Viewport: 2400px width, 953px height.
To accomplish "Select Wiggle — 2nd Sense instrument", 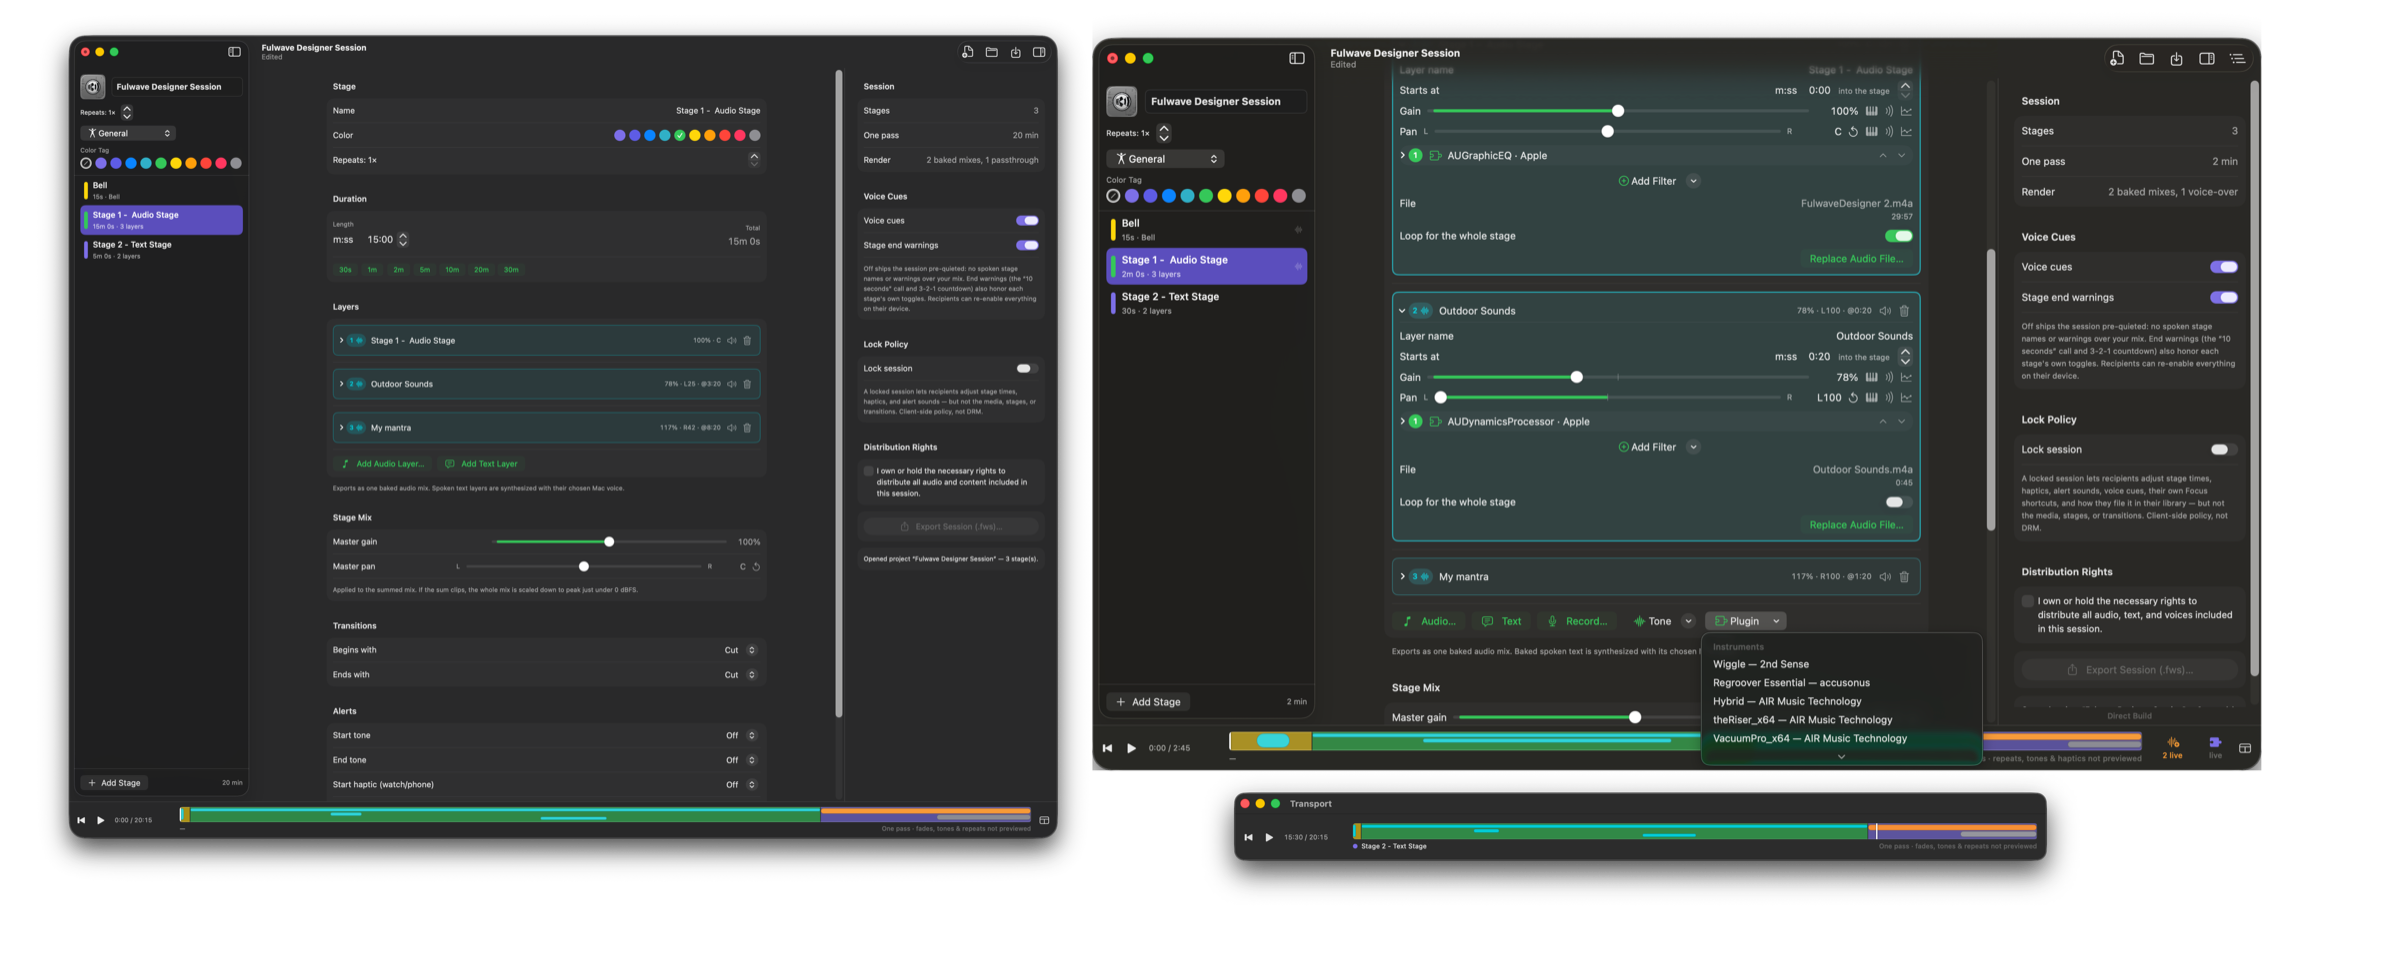I will pos(1761,664).
